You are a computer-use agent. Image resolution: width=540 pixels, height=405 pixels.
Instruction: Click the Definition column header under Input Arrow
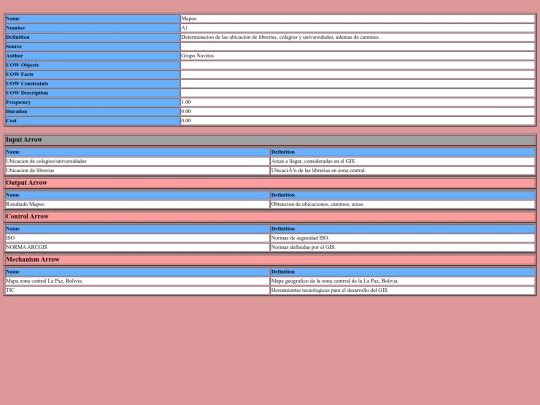[x=403, y=152]
